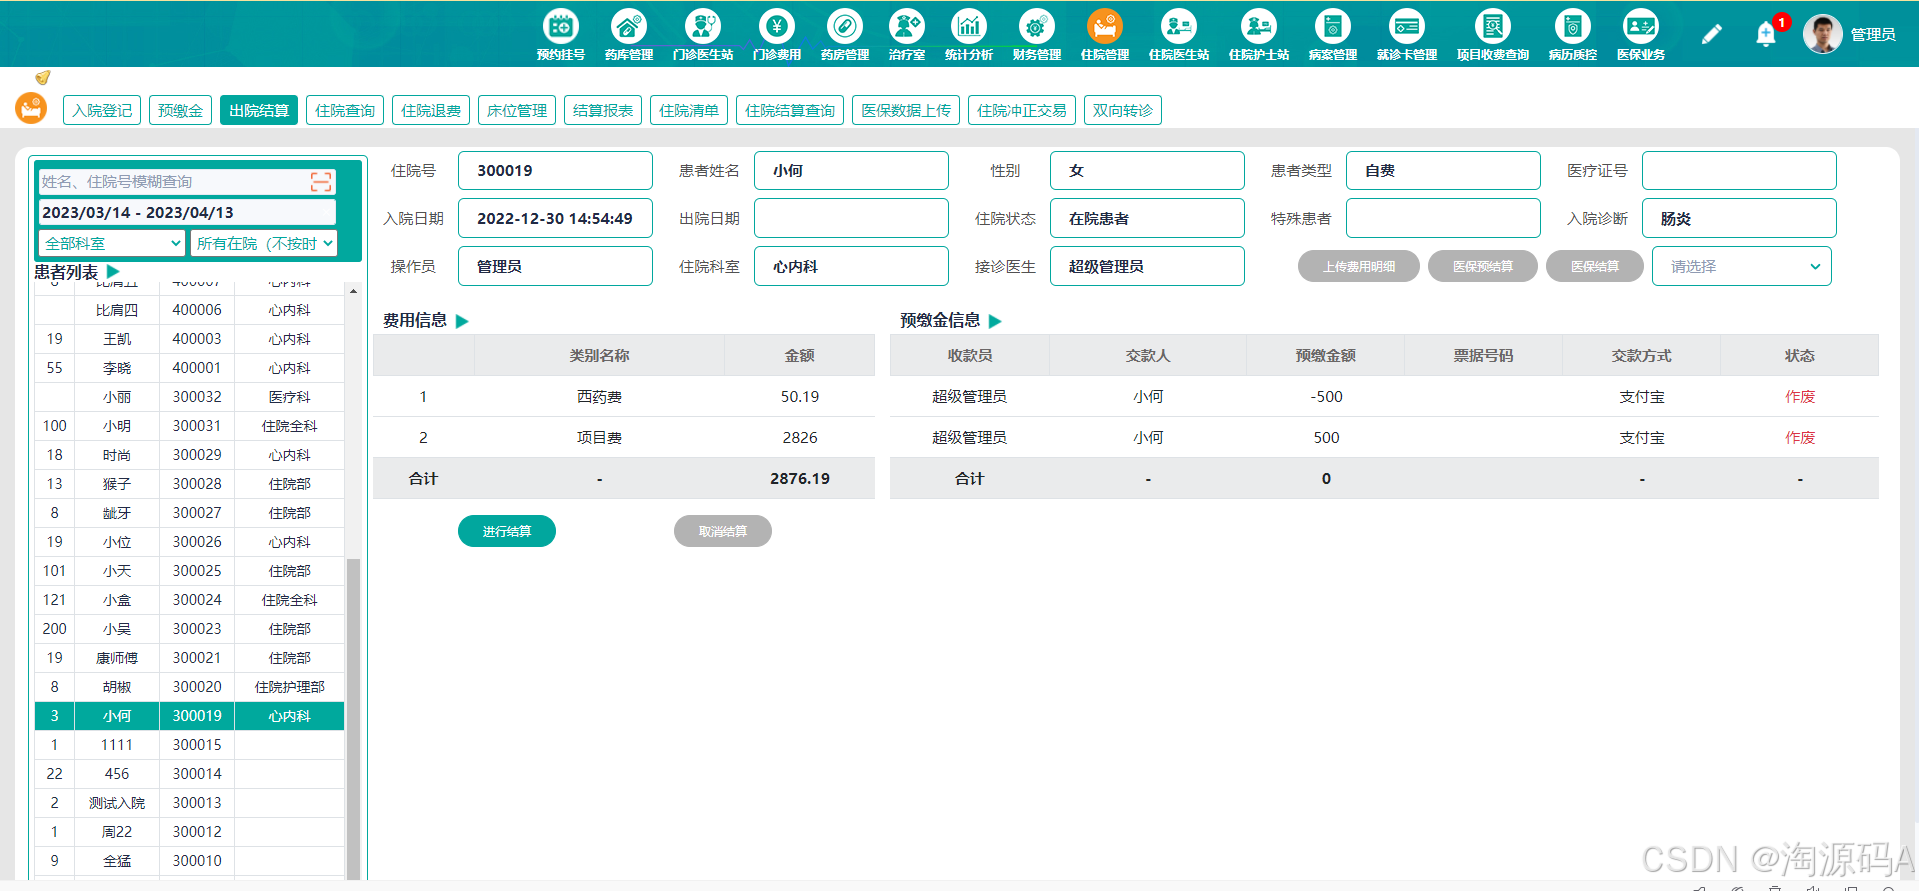This screenshot has height=891, width=1919.
Task: Open the 床位管理 tab
Action: (x=517, y=110)
